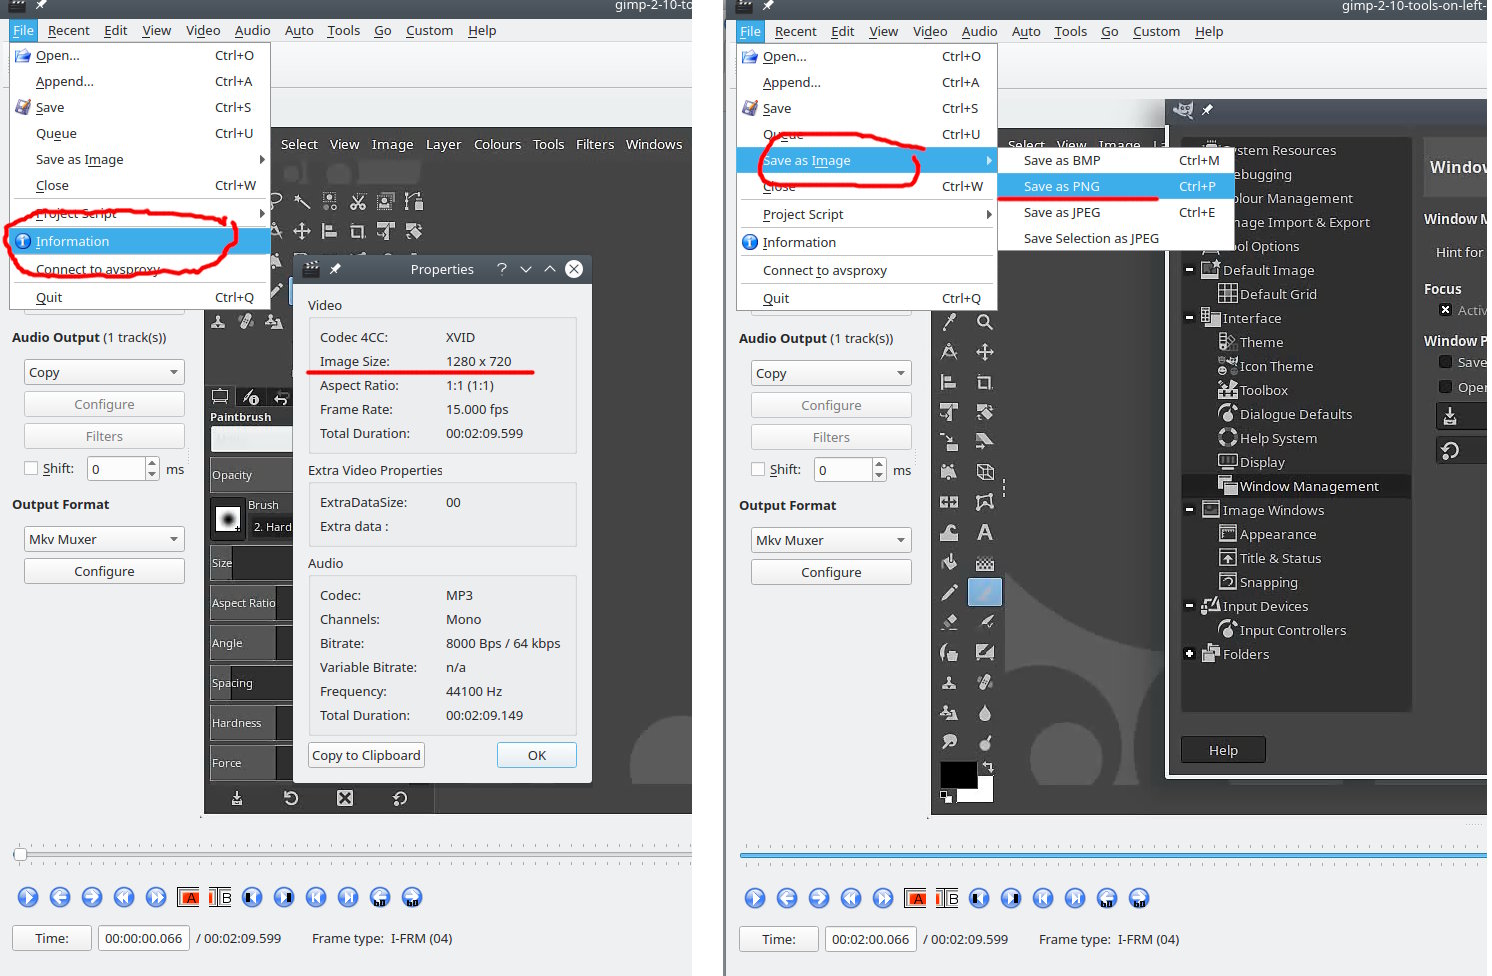Click the help question mark in Properties dialog
This screenshot has width=1492, height=976.
click(x=502, y=269)
